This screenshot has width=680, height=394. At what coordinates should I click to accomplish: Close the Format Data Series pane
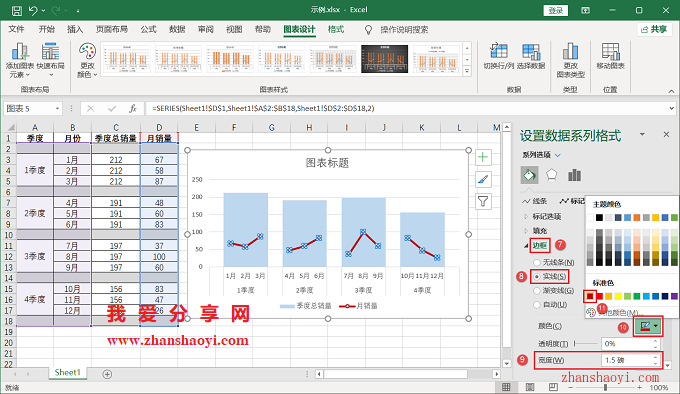pyautogui.click(x=667, y=134)
